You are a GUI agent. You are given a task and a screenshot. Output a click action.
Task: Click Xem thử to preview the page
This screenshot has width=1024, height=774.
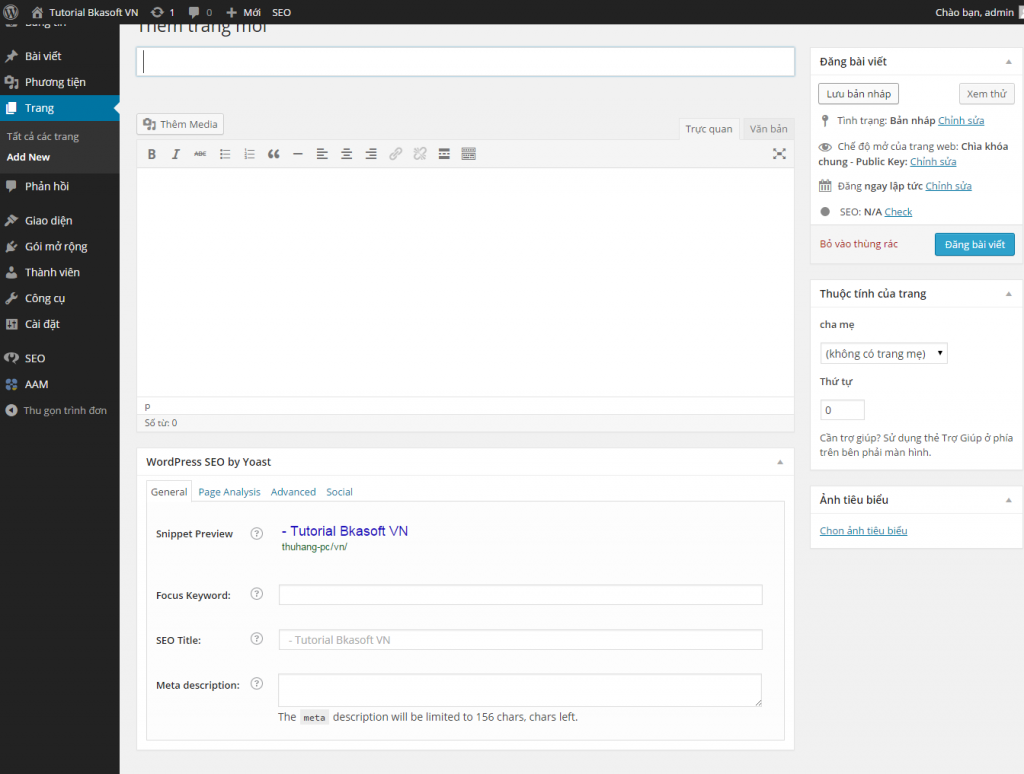986,94
